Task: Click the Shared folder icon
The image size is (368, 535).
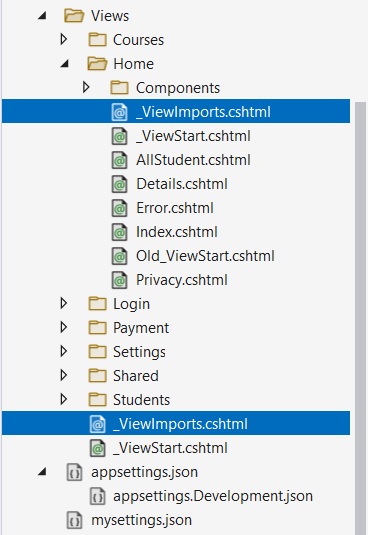Action: click(98, 376)
